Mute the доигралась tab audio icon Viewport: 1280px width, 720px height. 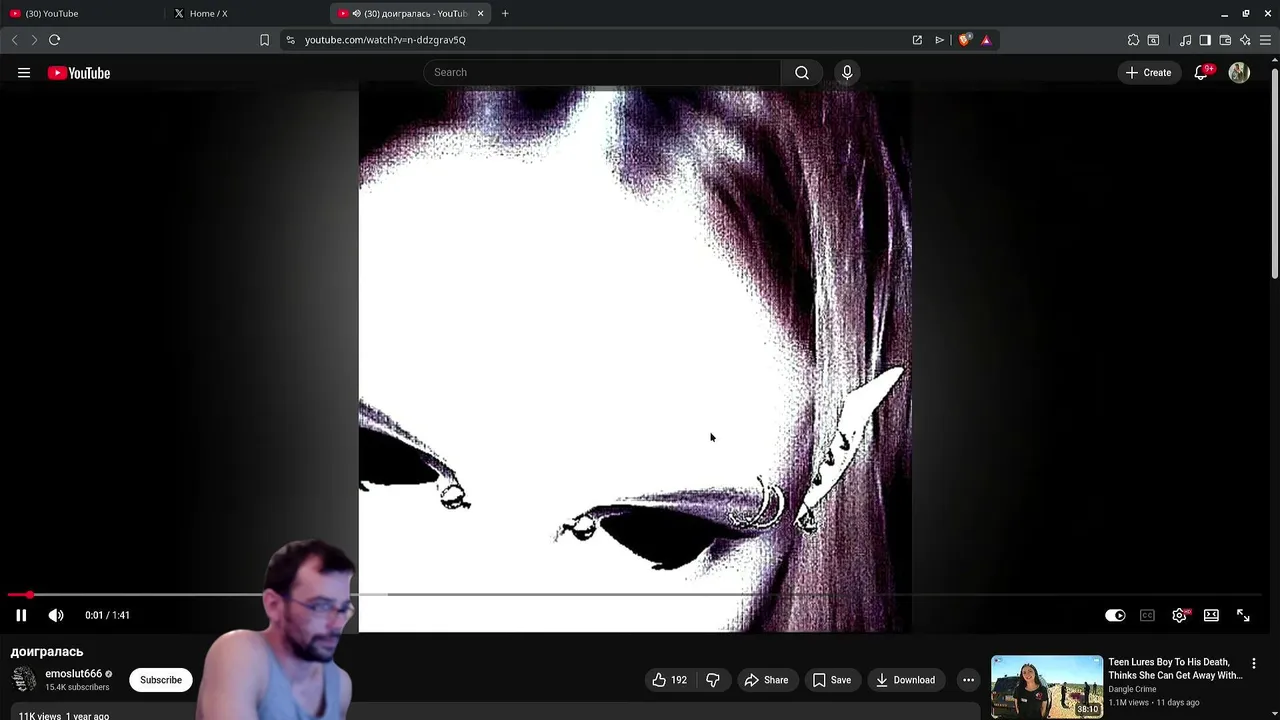coord(357,13)
